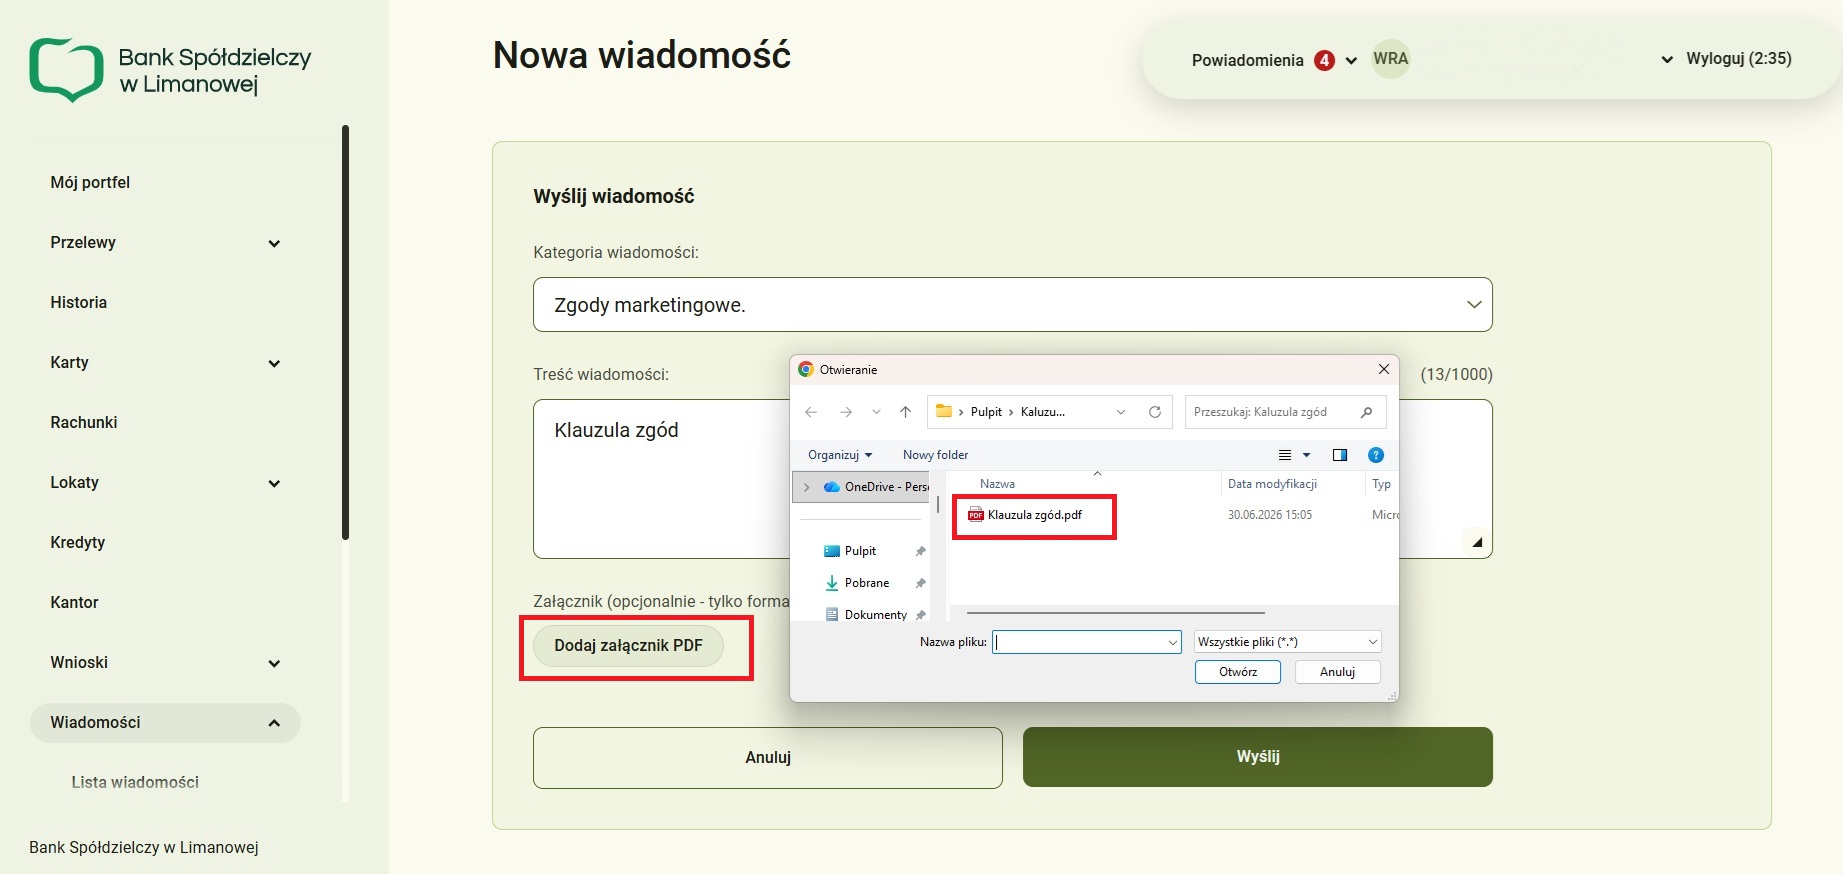The width and height of the screenshot is (1843, 874).
Task: Select the Klauzula zgód.pdf file
Action: point(1034,515)
